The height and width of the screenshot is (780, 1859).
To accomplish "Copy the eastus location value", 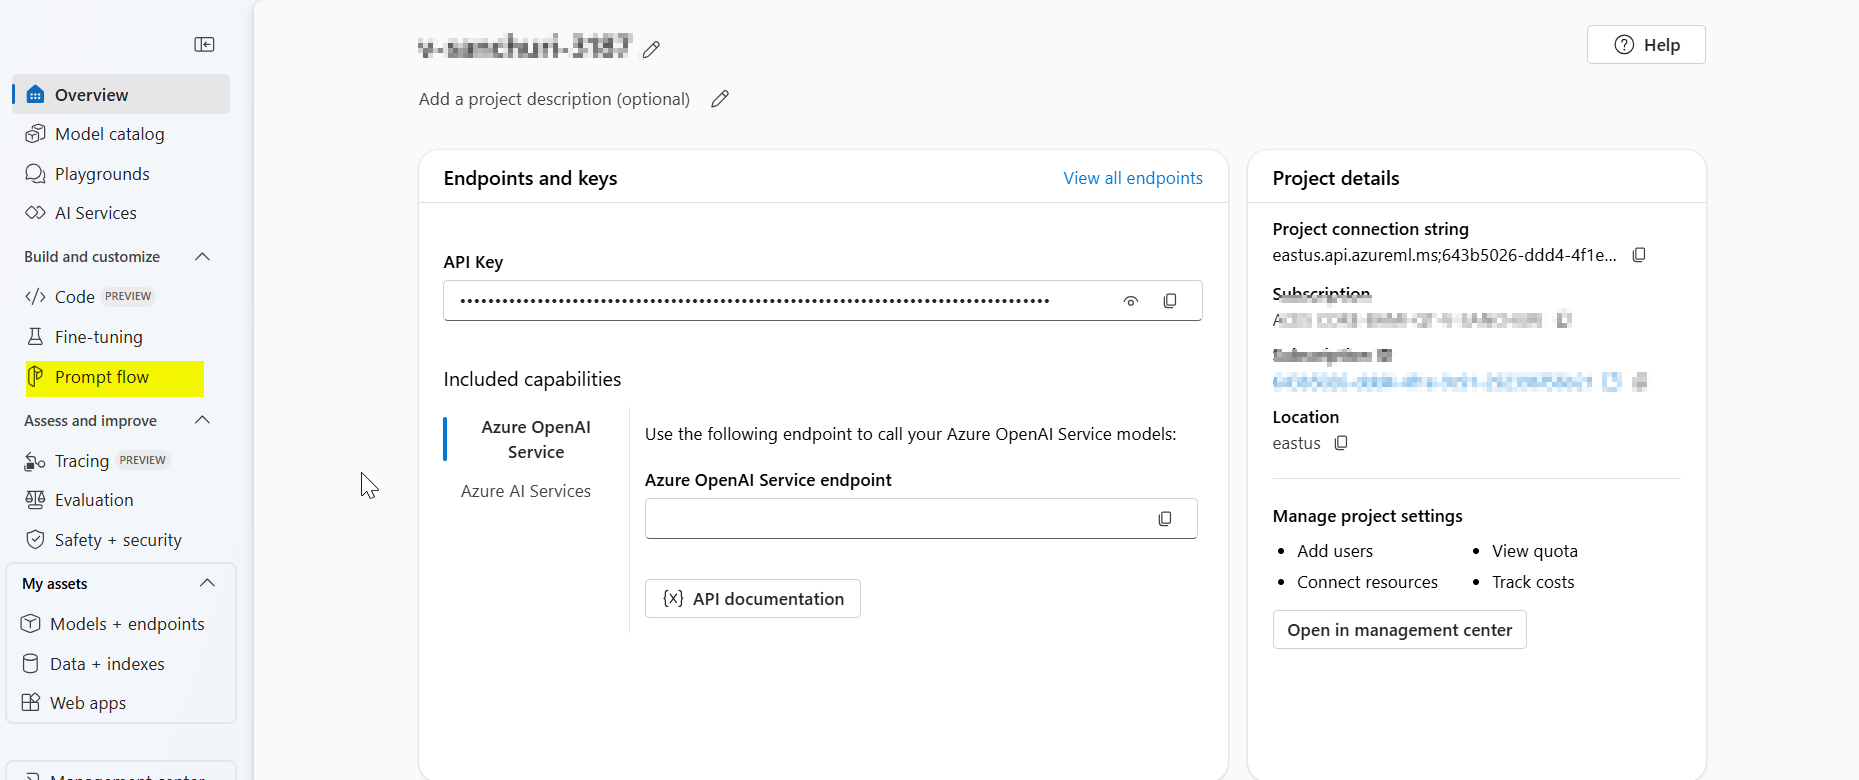I will (x=1341, y=443).
